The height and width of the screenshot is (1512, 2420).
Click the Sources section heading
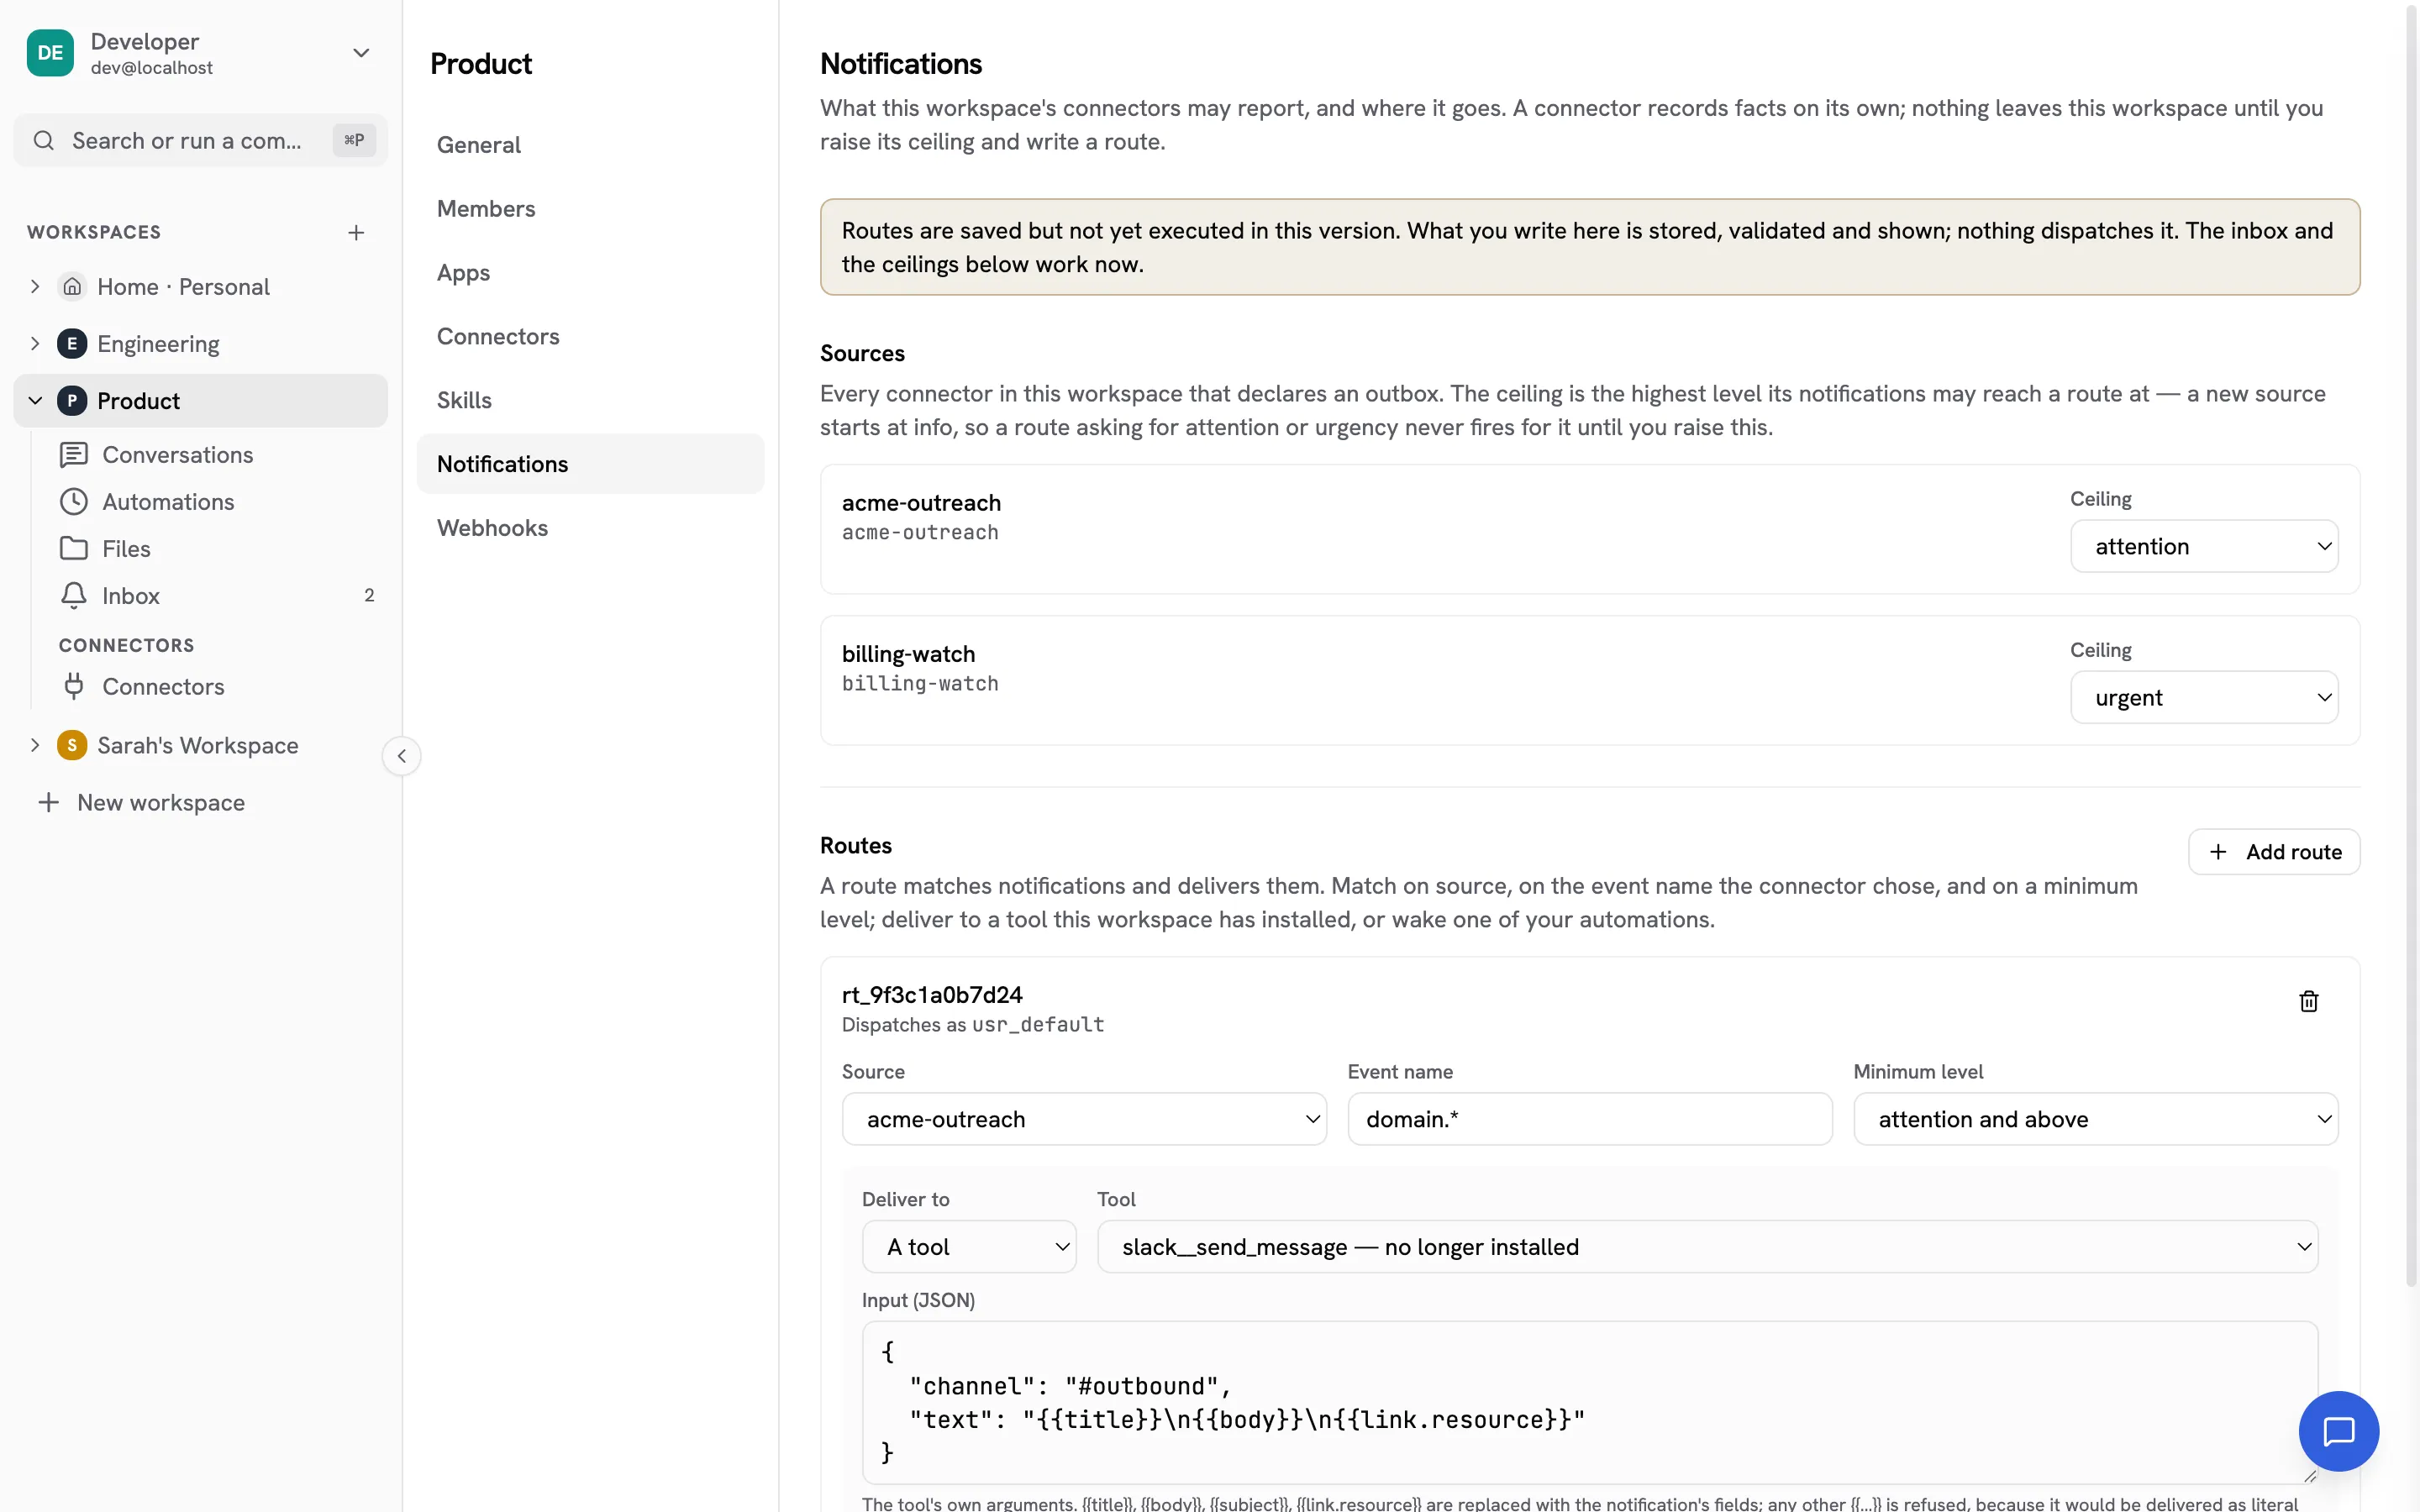coord(862,354)
